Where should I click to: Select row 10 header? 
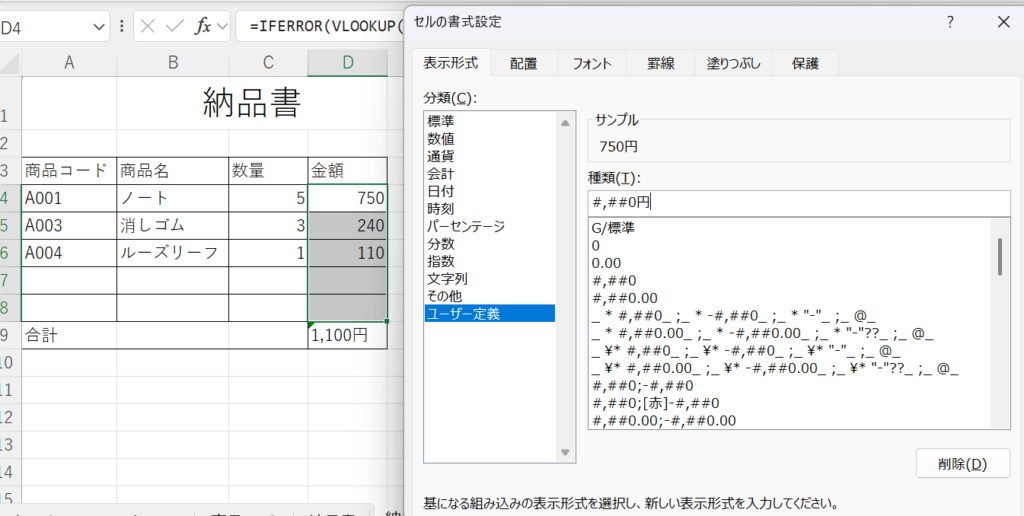coord(10,363)
